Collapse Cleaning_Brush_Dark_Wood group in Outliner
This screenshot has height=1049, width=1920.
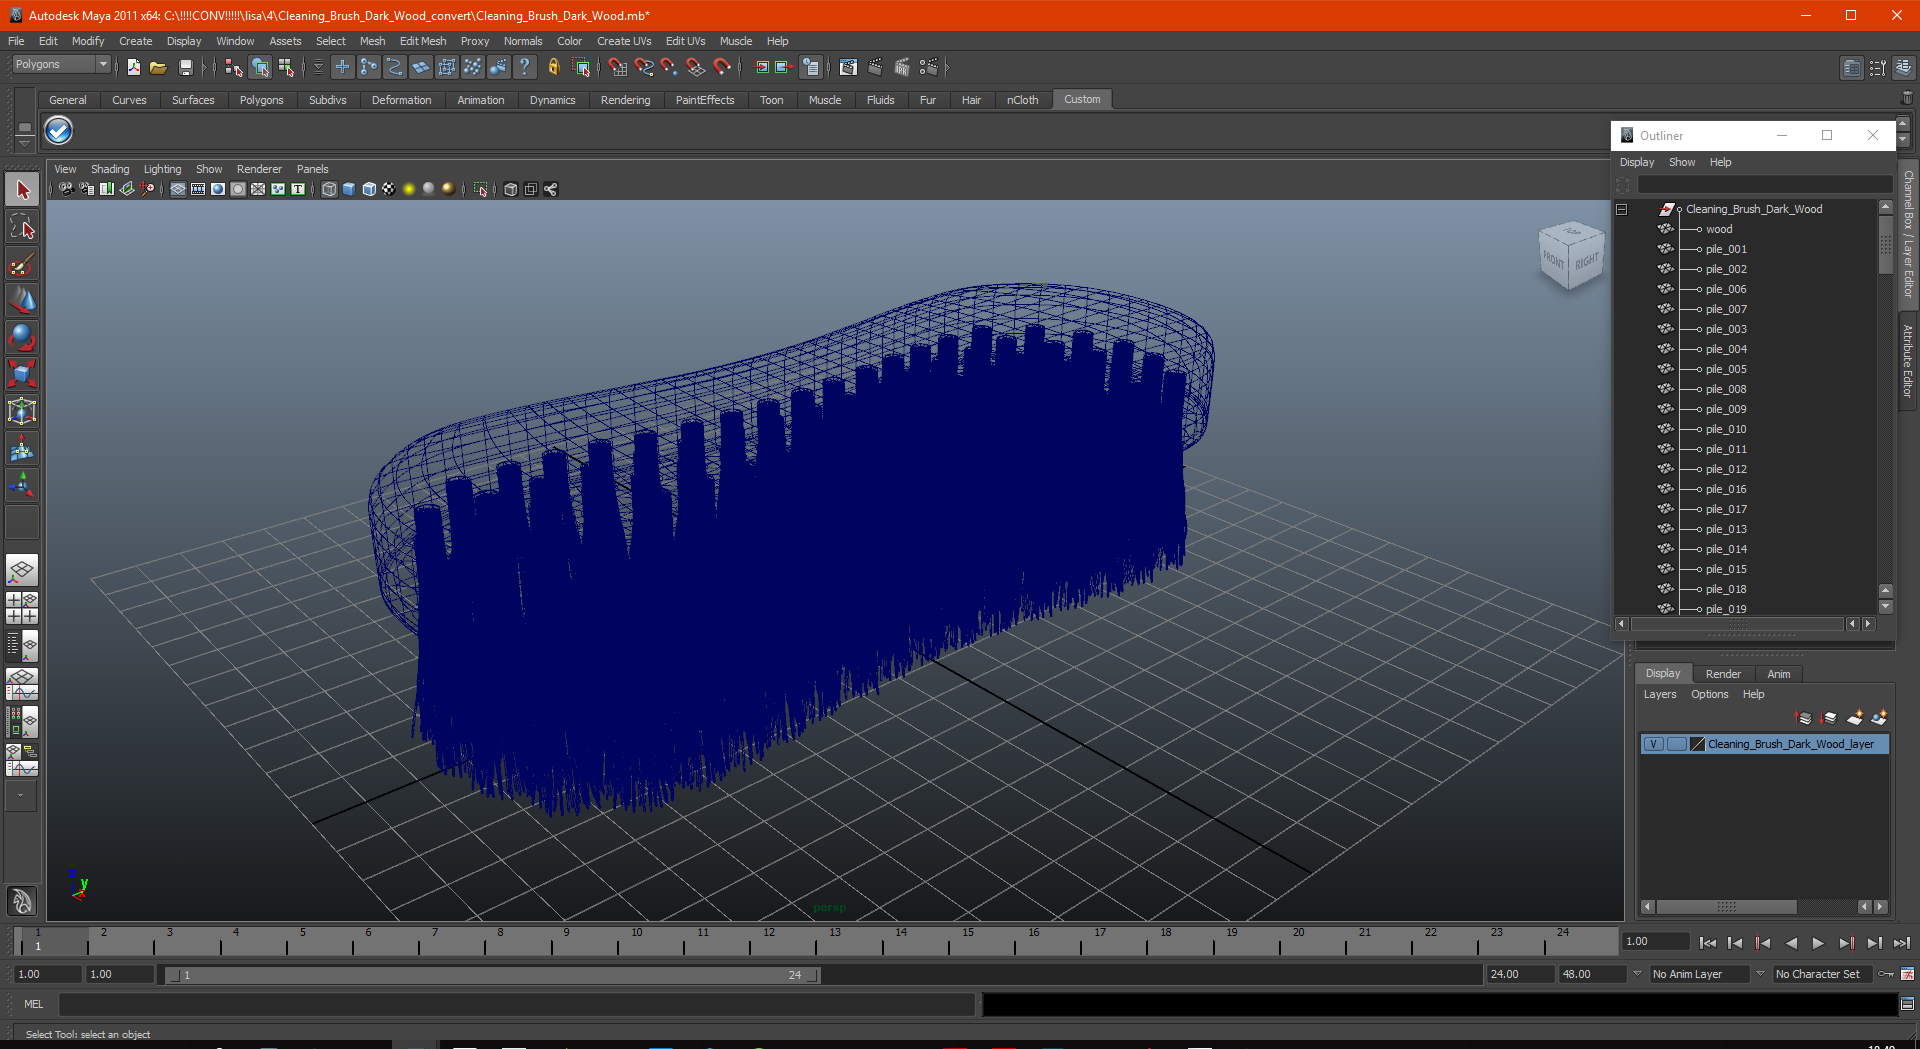click(x=1622, y=209)
